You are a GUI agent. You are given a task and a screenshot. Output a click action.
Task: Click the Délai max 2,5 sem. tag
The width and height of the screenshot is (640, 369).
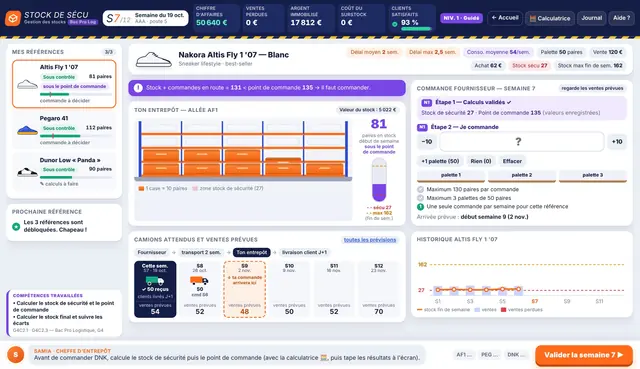432,52
